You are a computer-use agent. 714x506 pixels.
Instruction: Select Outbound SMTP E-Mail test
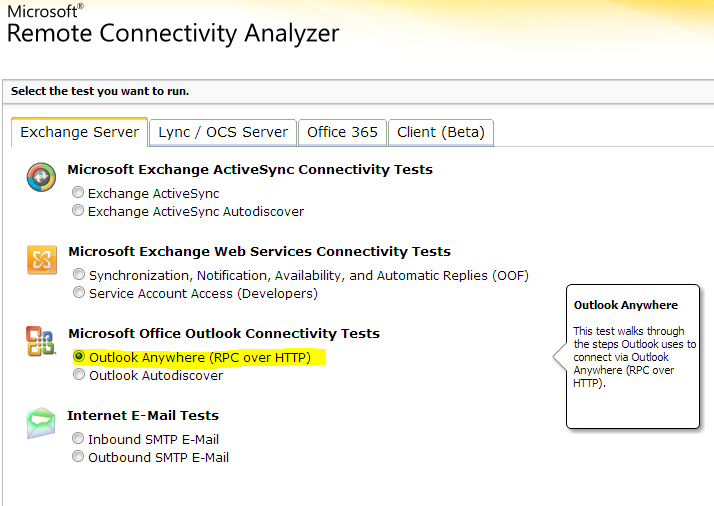(x=78, y=456)
